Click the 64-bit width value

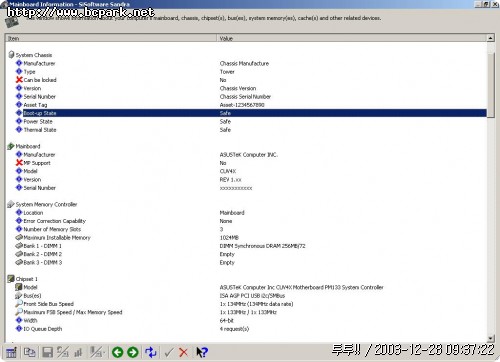click(227, 320)
